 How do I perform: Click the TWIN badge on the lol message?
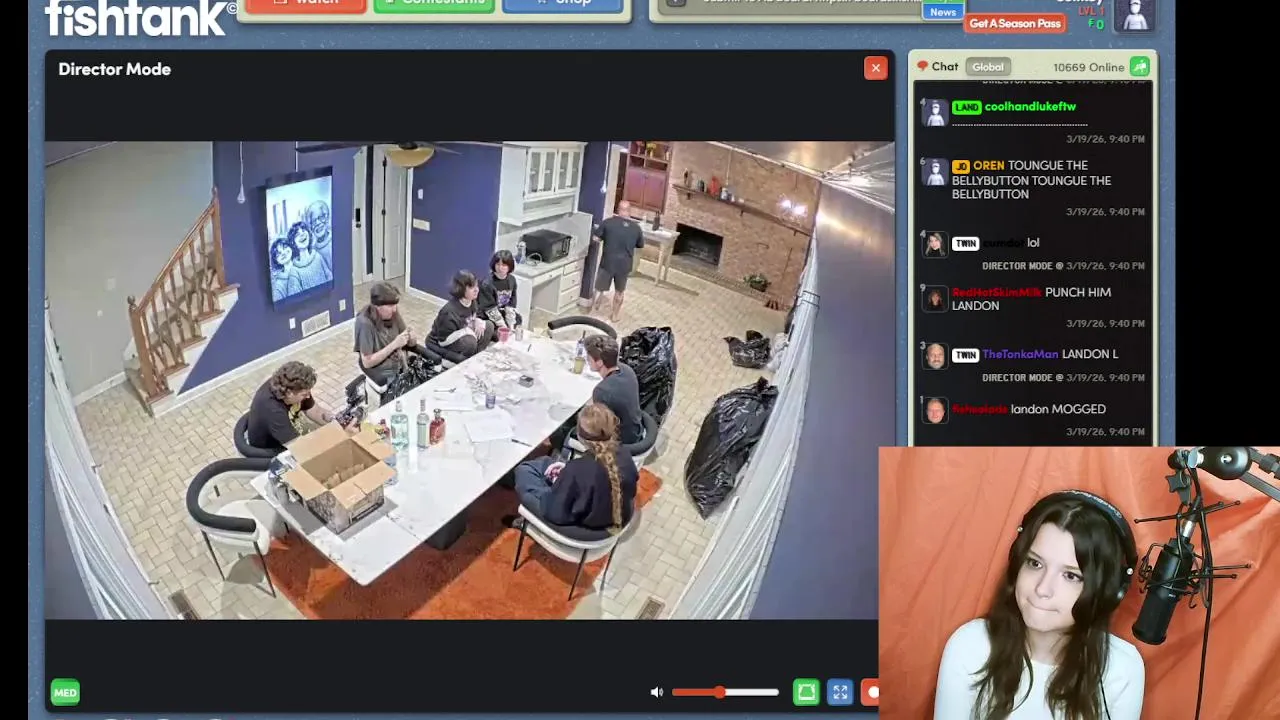pos(965,243)
